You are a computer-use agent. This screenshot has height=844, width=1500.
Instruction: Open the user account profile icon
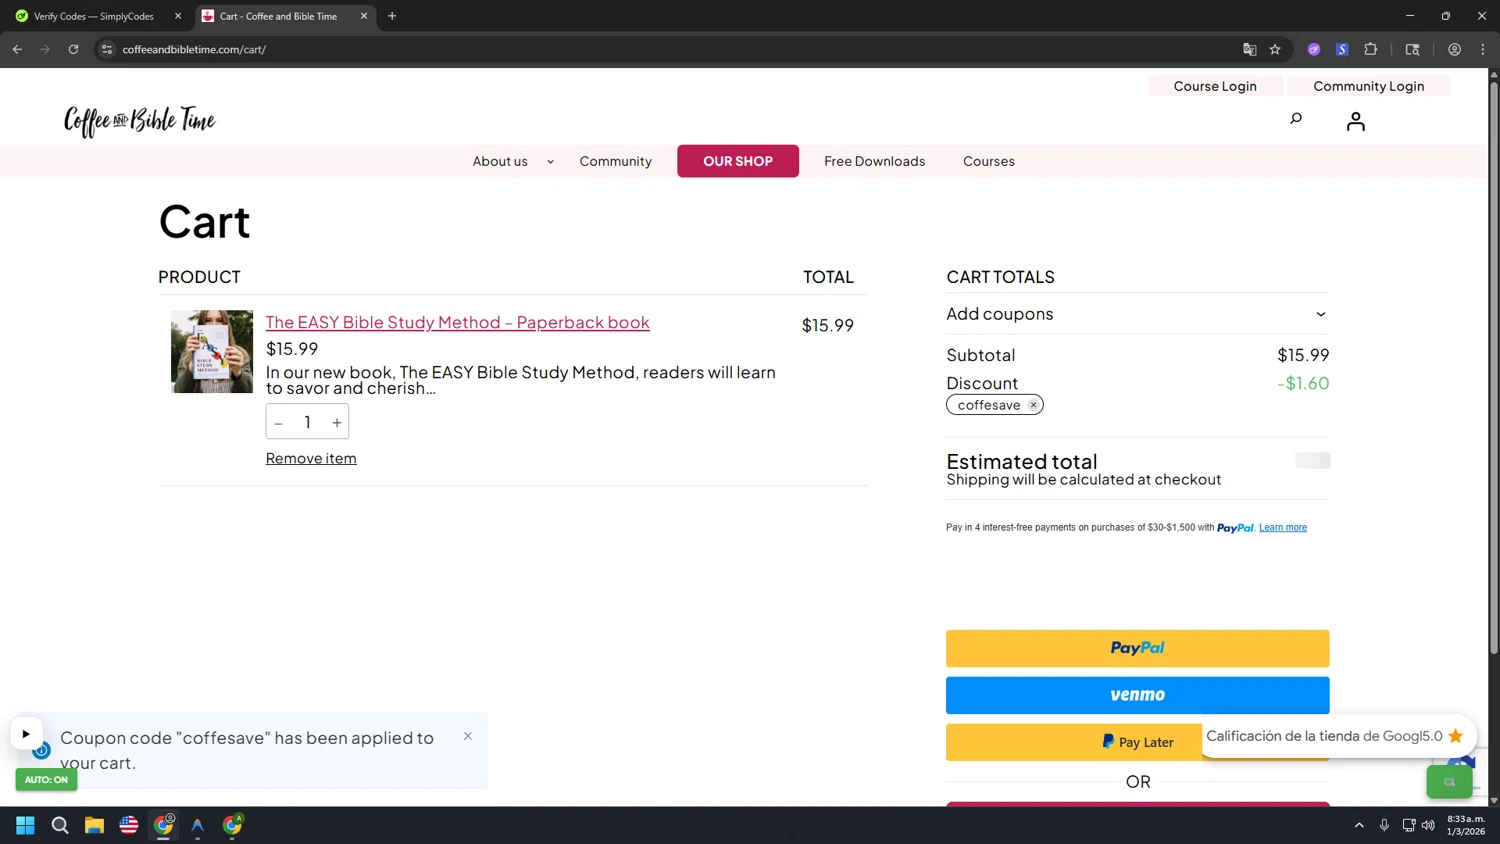click(1355, 121)
